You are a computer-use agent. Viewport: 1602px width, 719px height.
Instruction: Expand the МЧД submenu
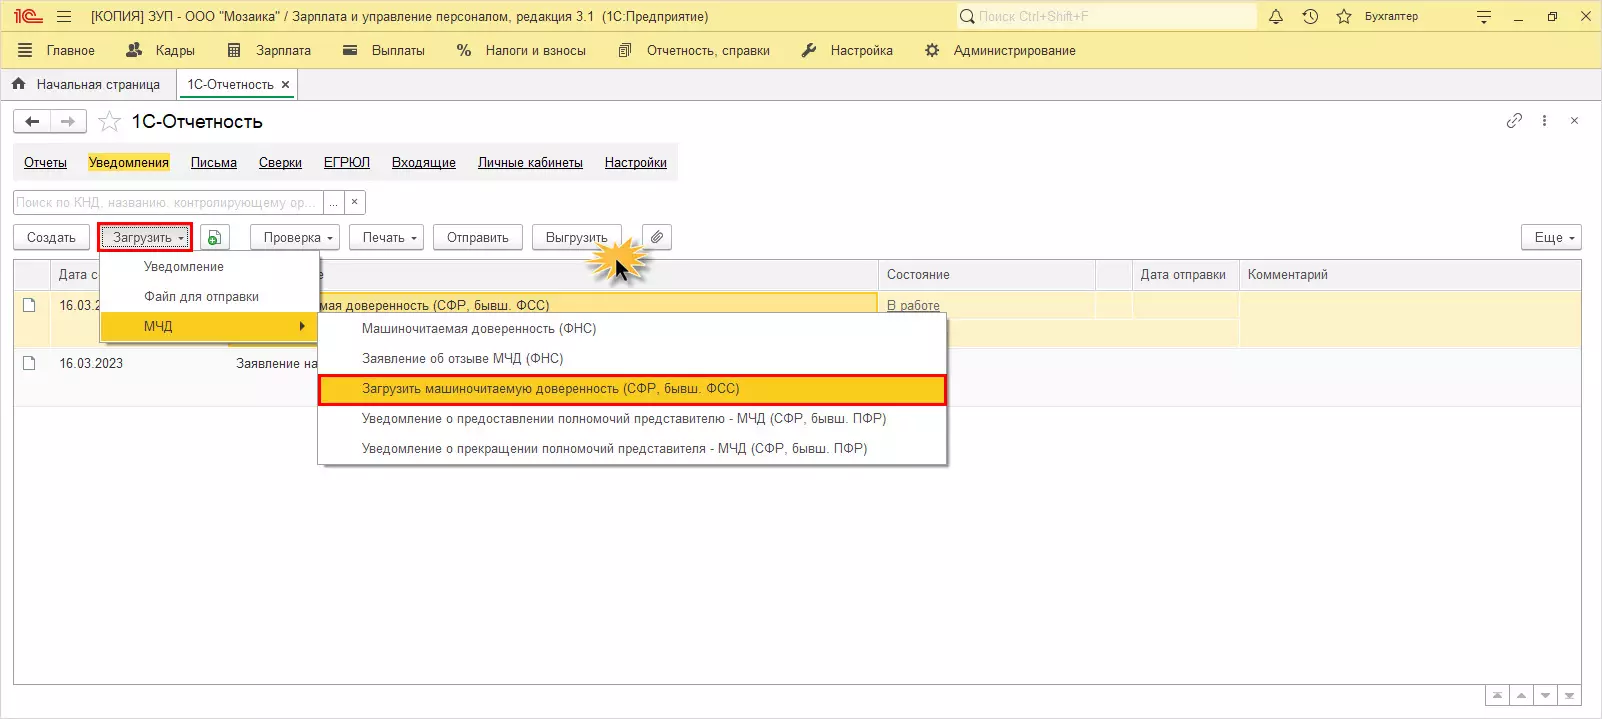208,327
